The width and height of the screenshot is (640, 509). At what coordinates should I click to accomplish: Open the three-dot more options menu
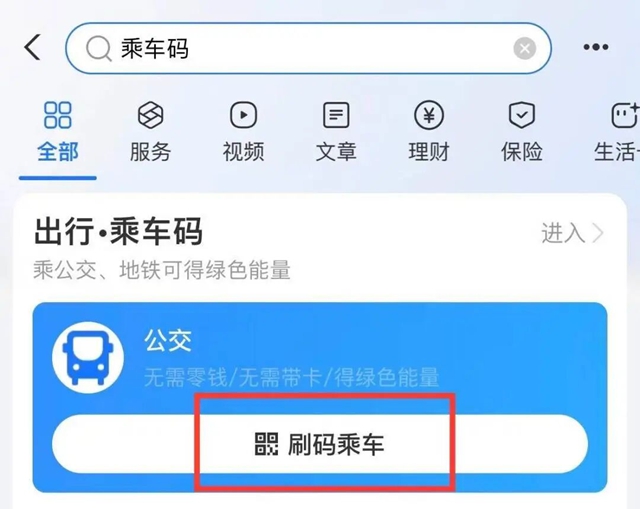tap(596, 47)
